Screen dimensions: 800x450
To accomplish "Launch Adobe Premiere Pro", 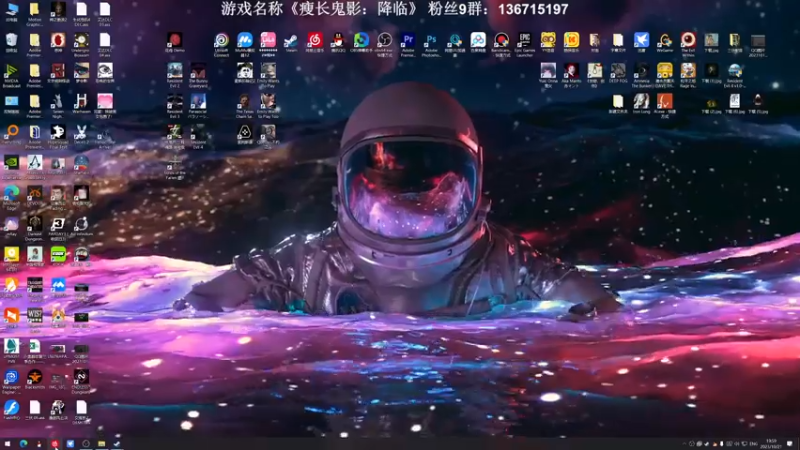I will pyautogui.click(x=408, y=44).
